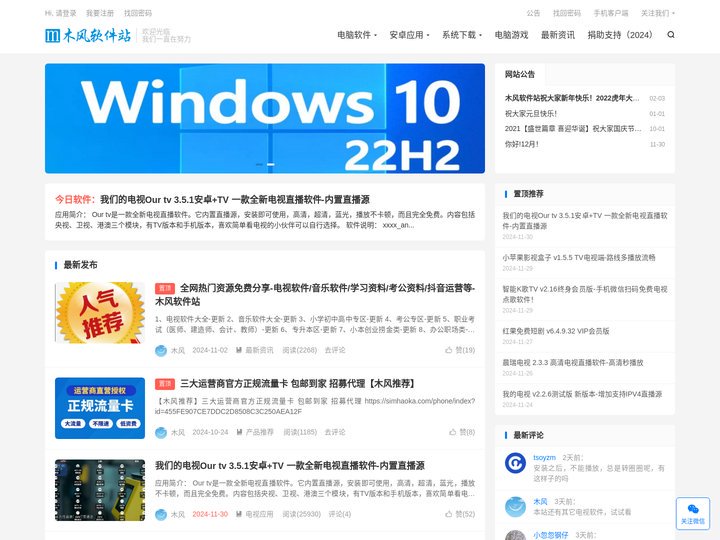Like the 全网热门资源 post, thumbs-up 赞(19)
The width and height of the screenshot is (720, 540).
pyautogui.click(x=460, y=350)
